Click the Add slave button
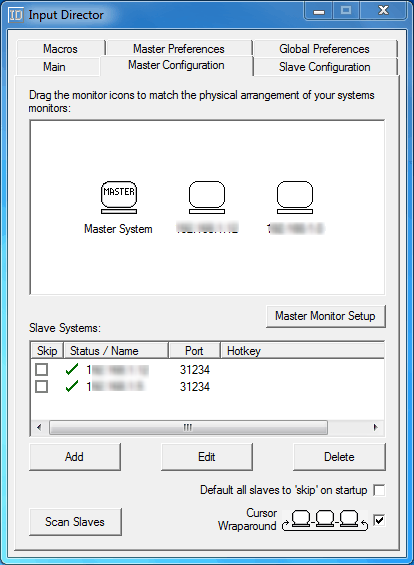The height and width of the screenshot is (565, 414). tap(75, 457)
